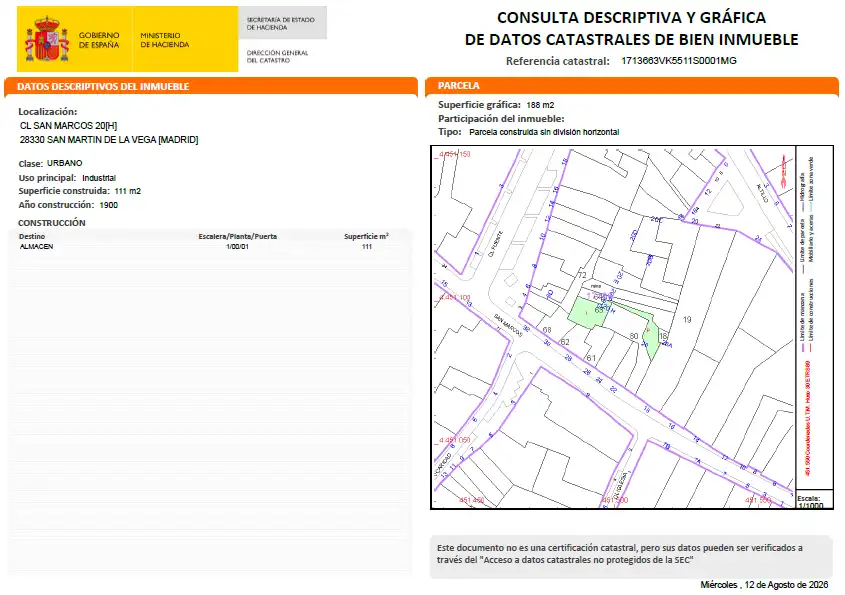This screenshot has width=845, height=595.
Task: Select cadastral reference 1713663VK5511S0001MG
Action: (x=678, y=60)
